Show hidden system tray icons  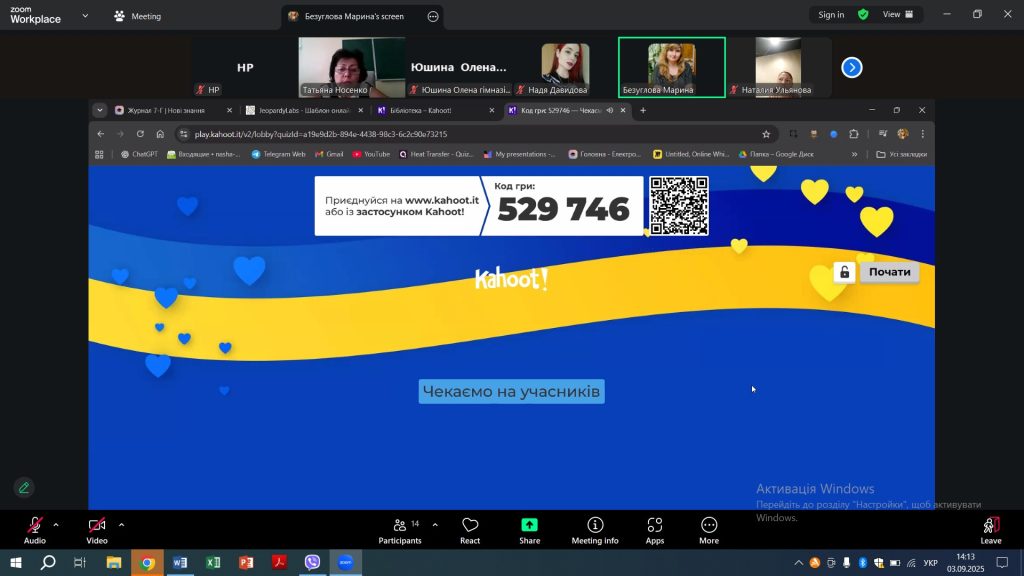pos(798,562)
